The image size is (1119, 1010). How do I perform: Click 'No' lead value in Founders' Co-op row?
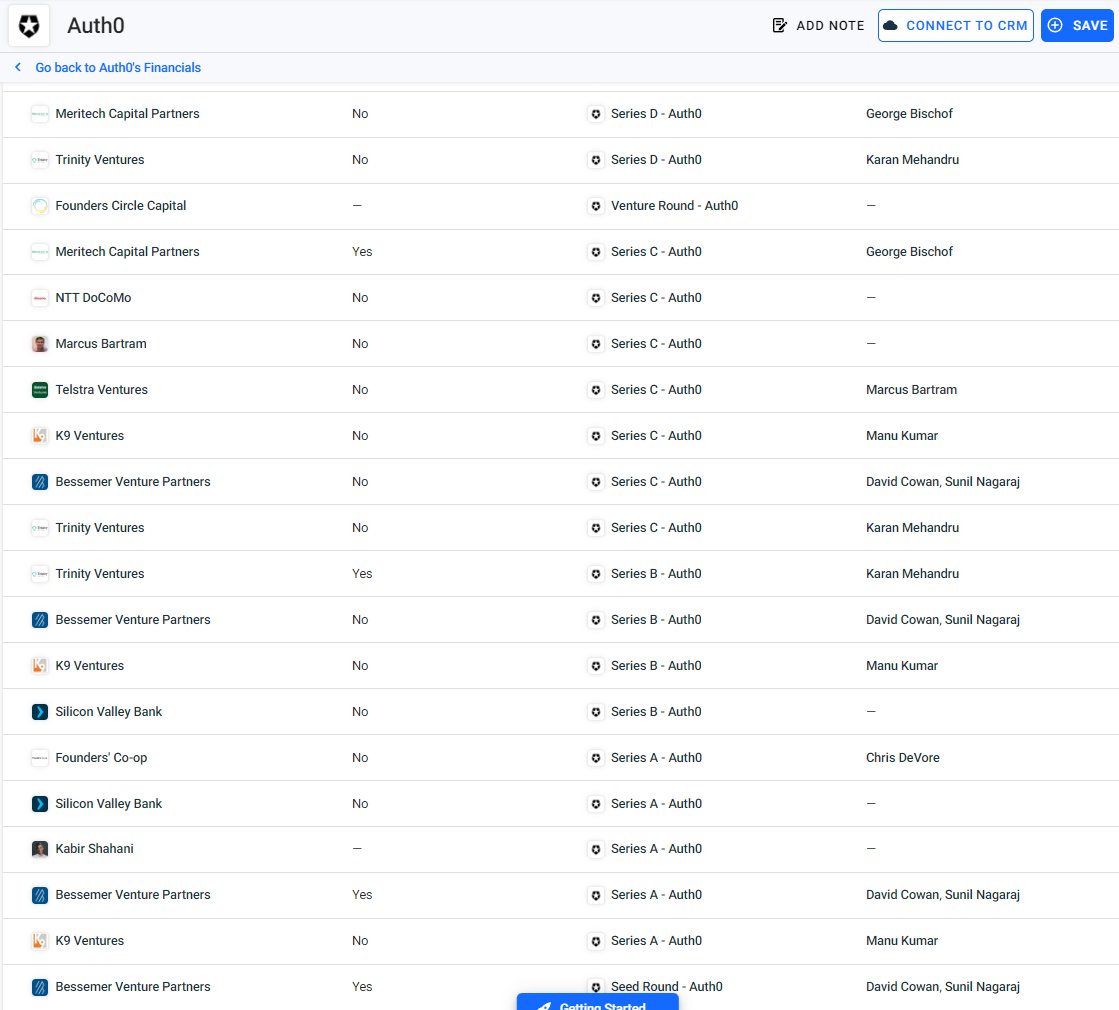click(360, 758)
